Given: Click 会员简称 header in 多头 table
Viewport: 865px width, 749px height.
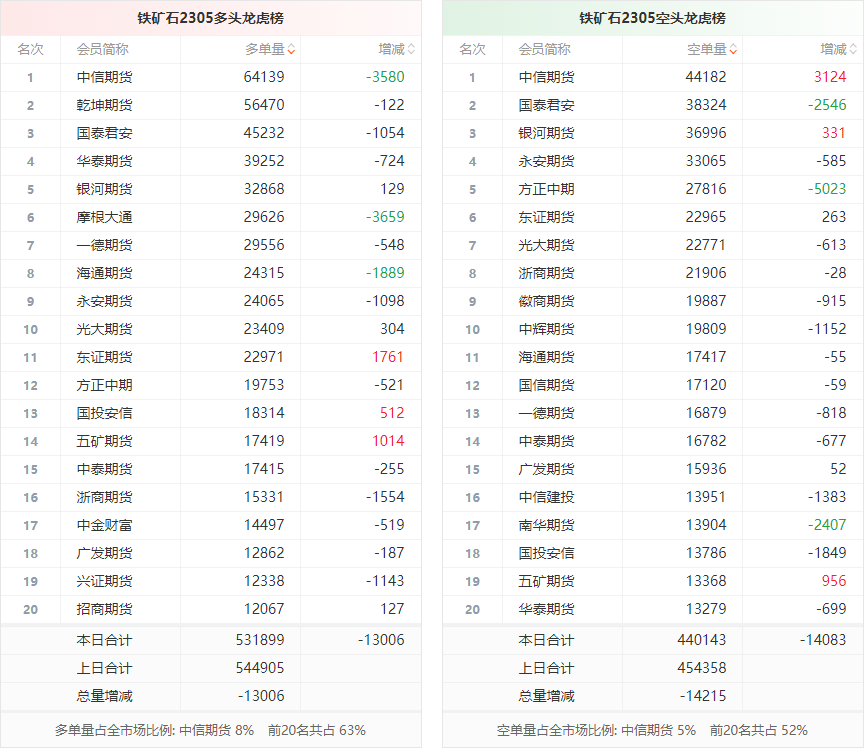Looking at the screenshot, I should coord(102,49).
